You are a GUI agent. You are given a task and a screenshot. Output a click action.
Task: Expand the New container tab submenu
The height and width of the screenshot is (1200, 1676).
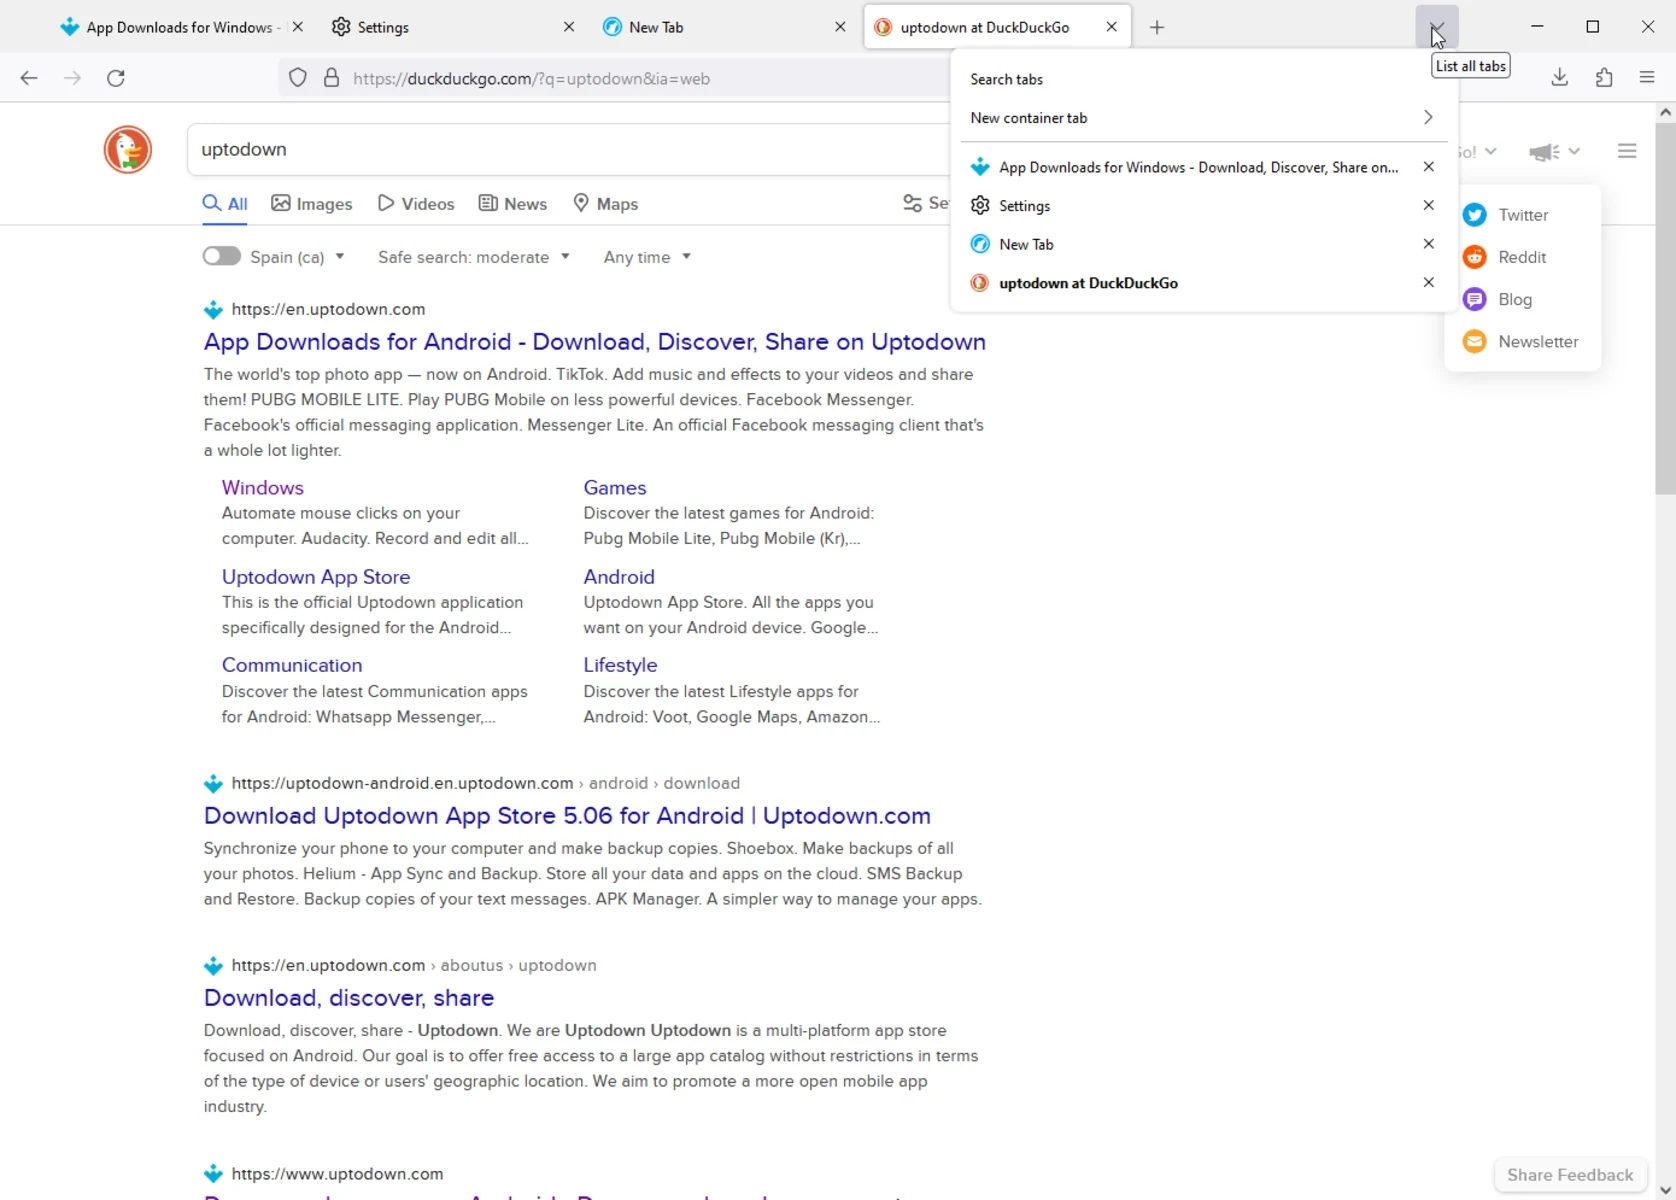(x=1204, y=118)
